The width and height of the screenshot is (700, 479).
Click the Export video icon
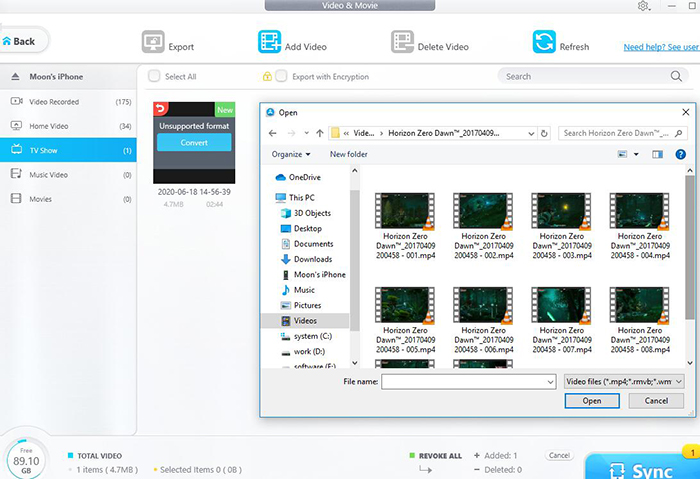[153, 43]
